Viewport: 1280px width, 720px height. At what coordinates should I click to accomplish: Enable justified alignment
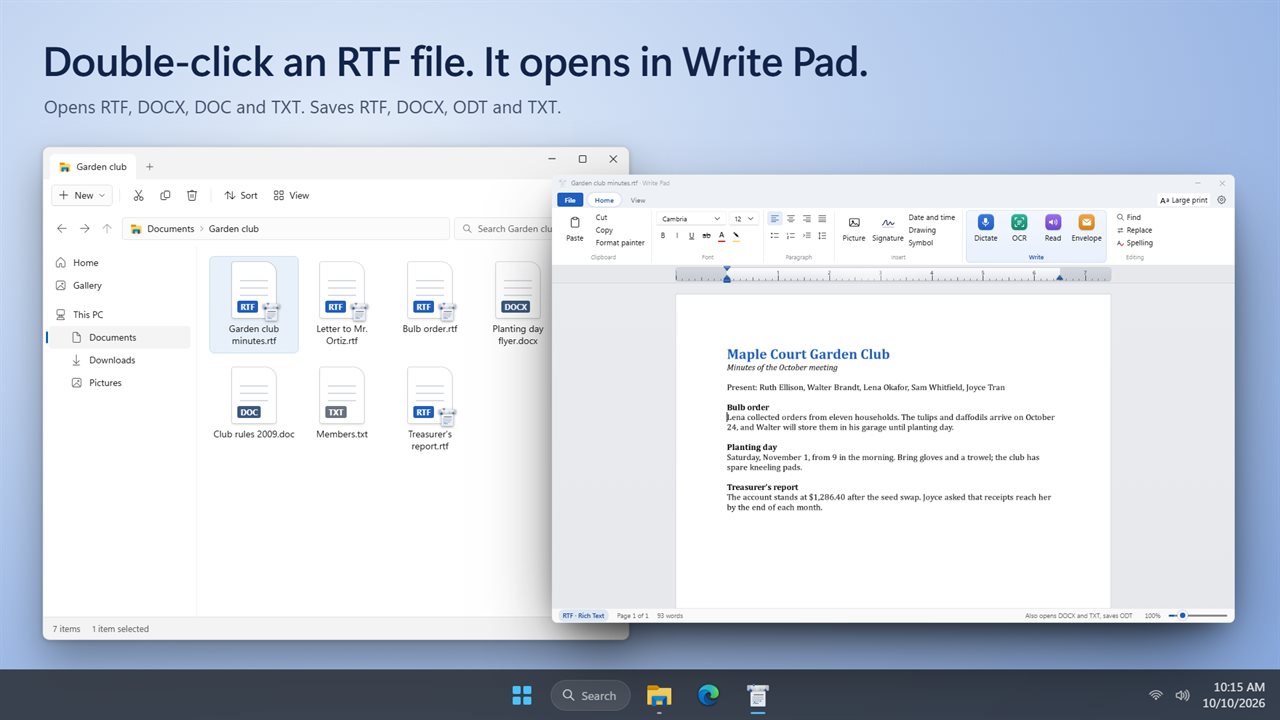point(822,218)
